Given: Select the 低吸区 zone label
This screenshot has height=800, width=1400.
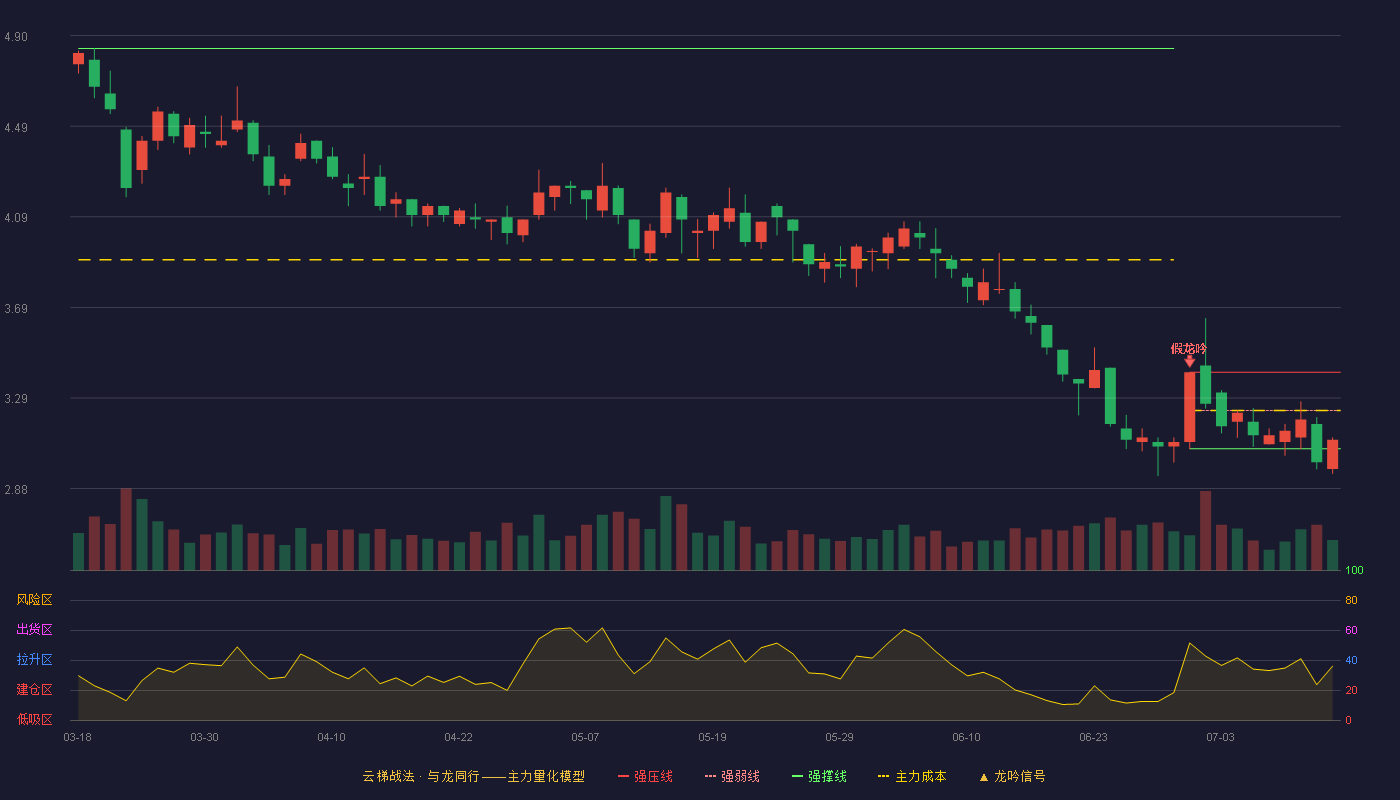Looking at the screenshot, I should click(x=34, y=719).
